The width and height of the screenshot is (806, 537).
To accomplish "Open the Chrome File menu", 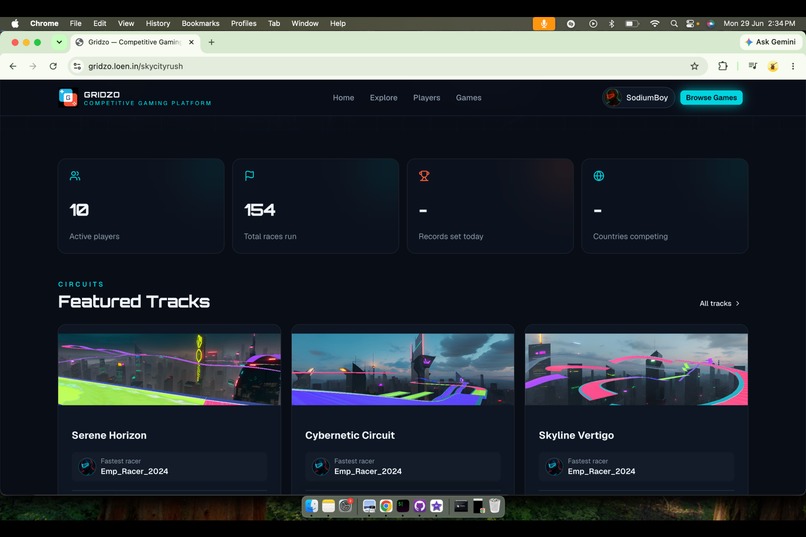I will coord(76,24).
